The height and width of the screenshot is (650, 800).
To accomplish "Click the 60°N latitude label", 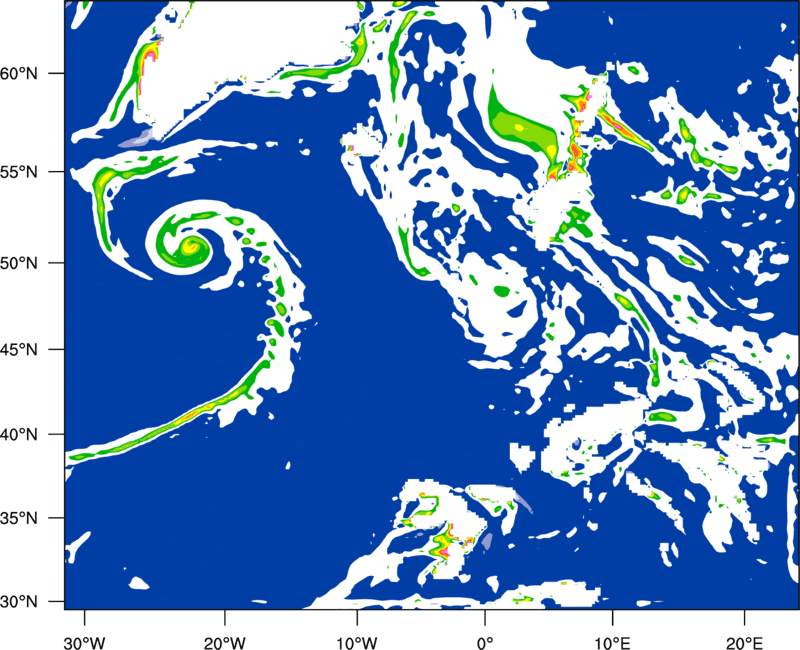I will point(19,73).
